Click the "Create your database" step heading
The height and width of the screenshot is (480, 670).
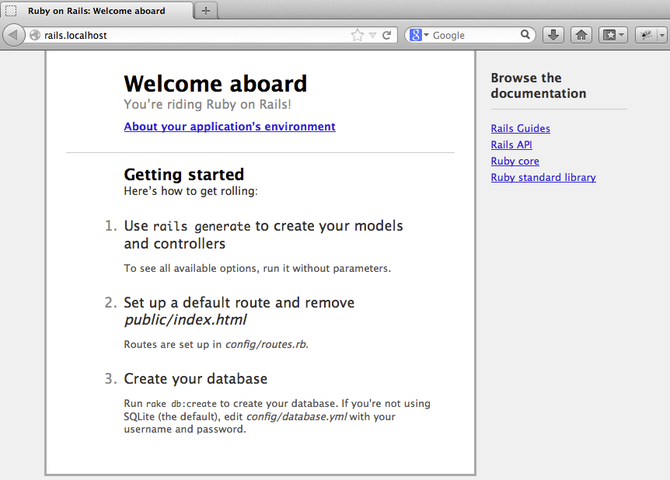(x=196, y=379)
